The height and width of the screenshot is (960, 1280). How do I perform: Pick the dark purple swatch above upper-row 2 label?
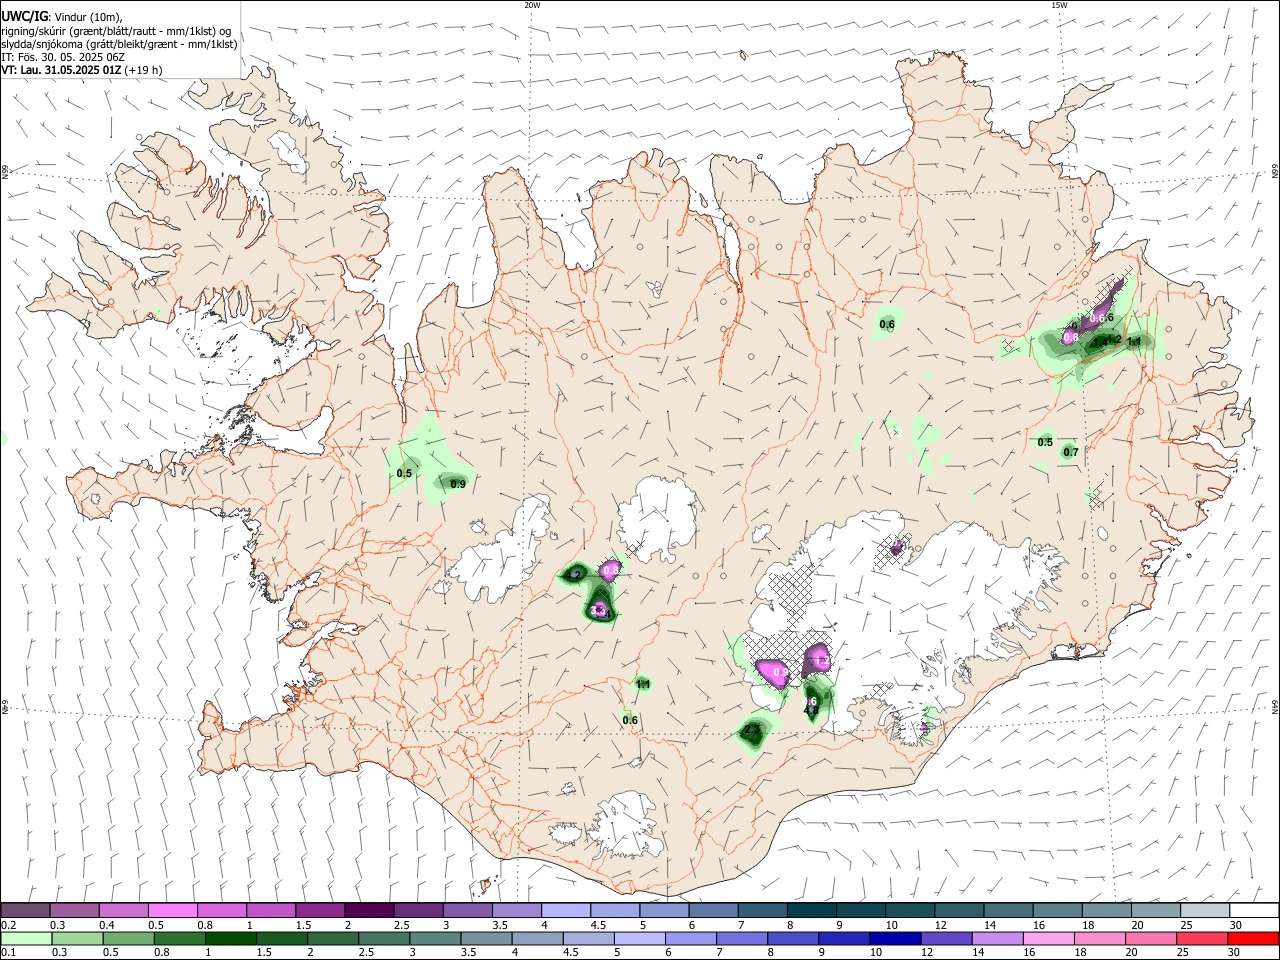point(369,910)
